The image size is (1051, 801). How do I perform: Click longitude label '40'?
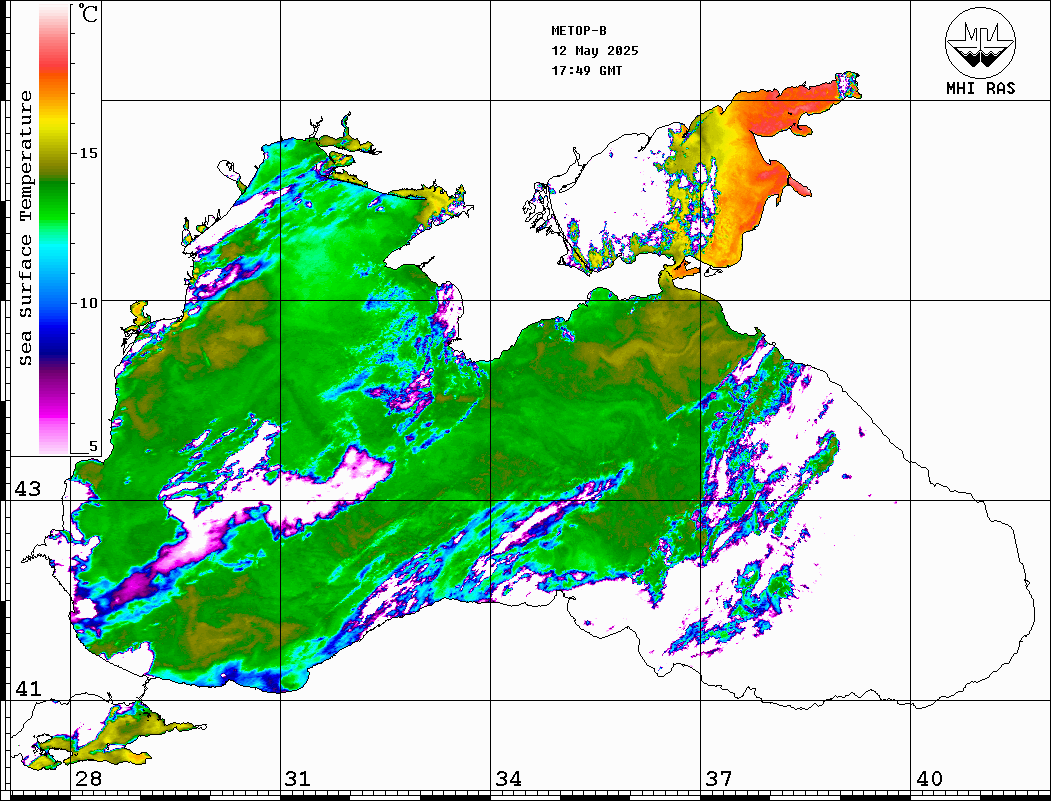point(929,779)
